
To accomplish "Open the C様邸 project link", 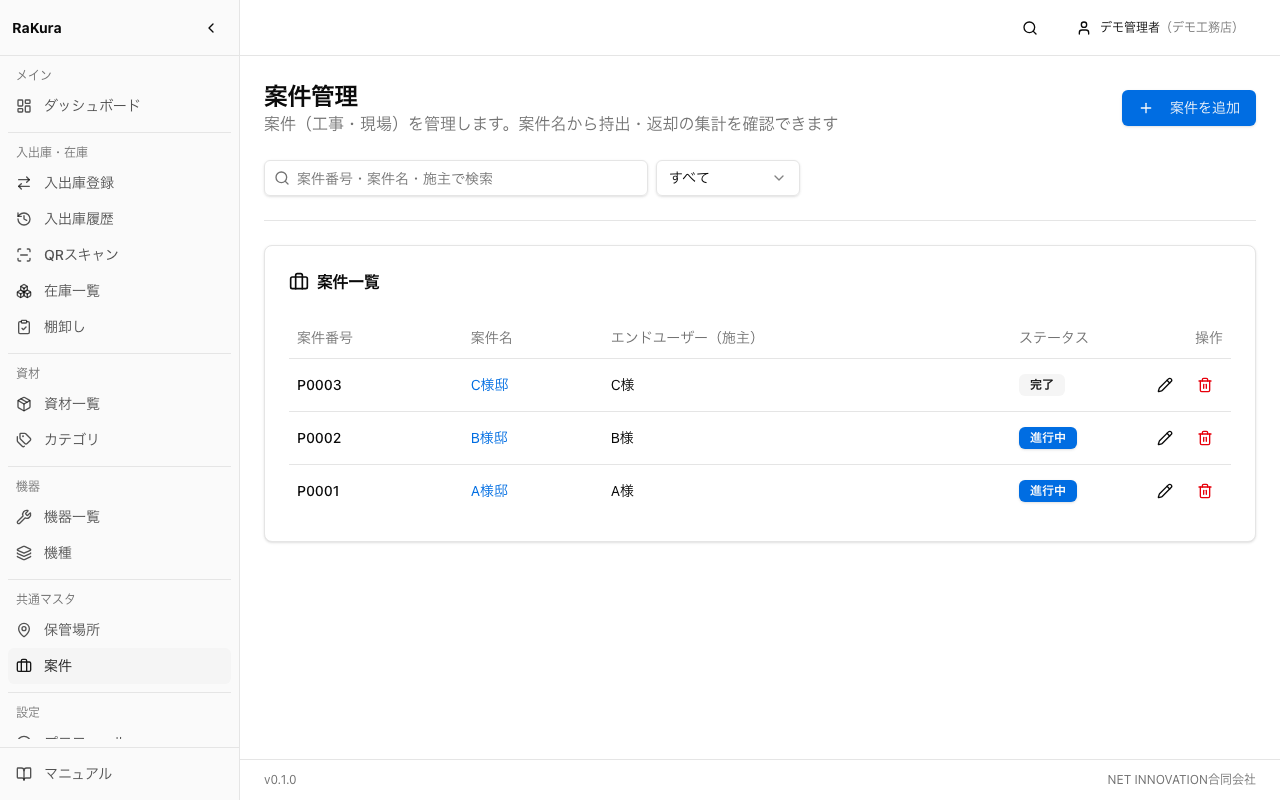I will pyautogui.click(x=490, y=385).
